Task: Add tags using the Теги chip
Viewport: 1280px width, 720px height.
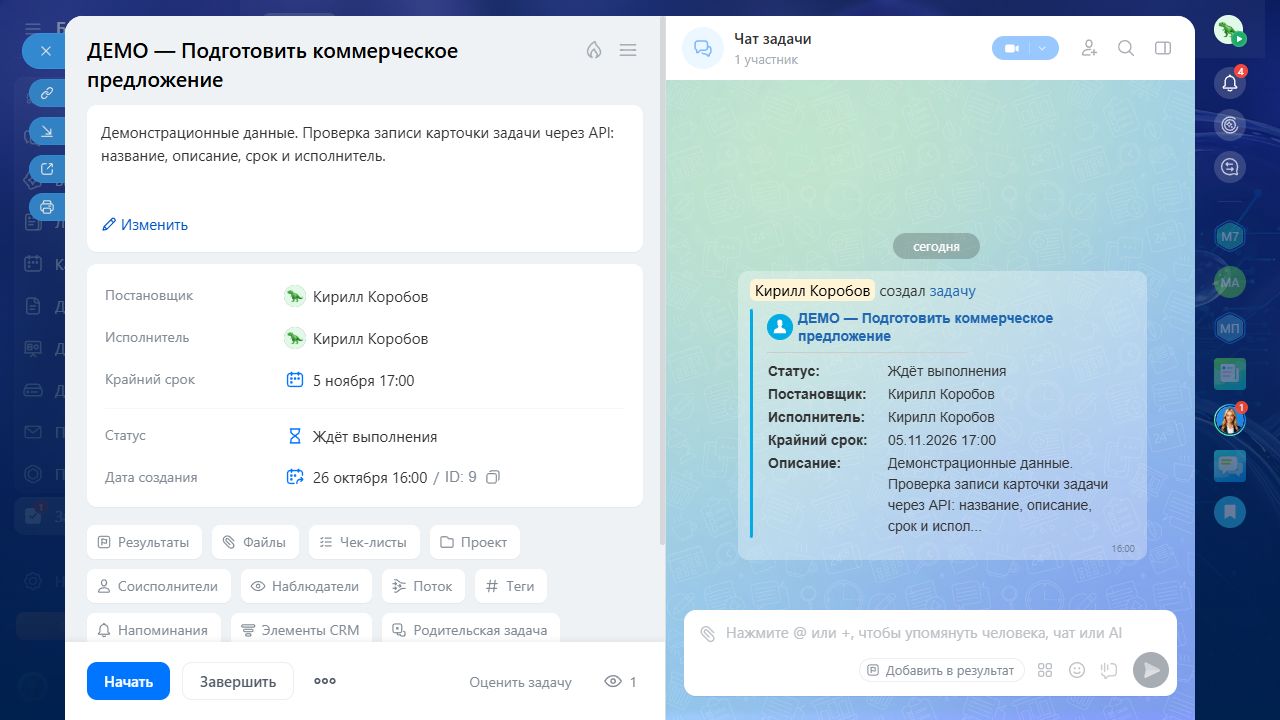Action: [x=511, y=586]
